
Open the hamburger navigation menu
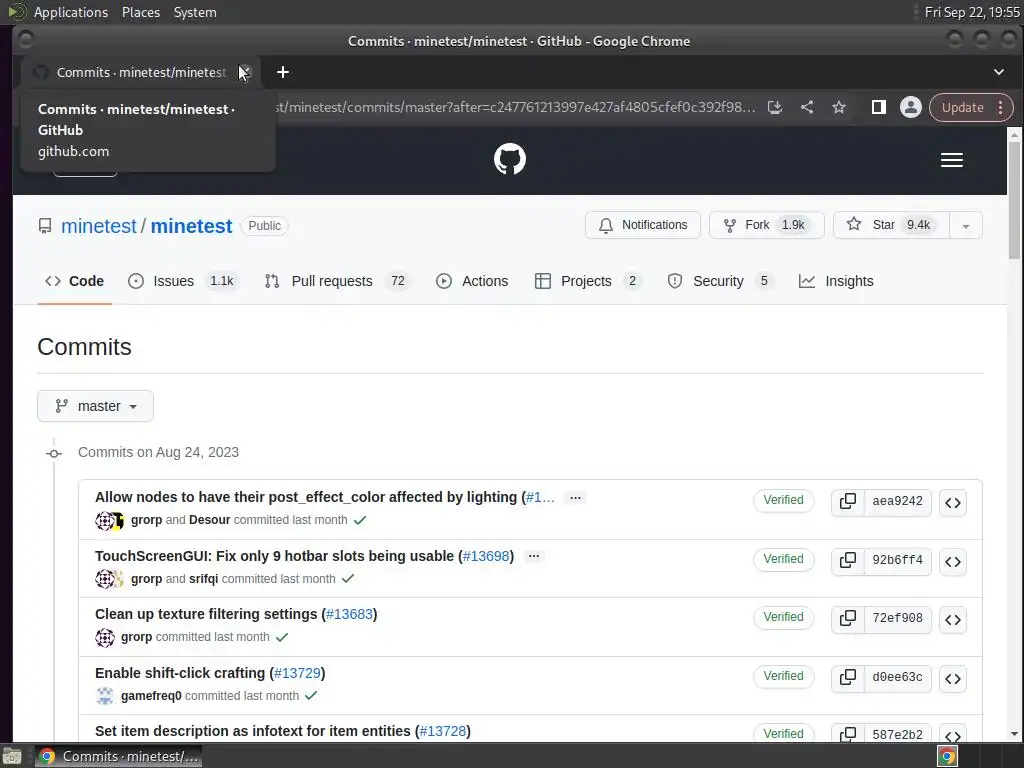952,160
